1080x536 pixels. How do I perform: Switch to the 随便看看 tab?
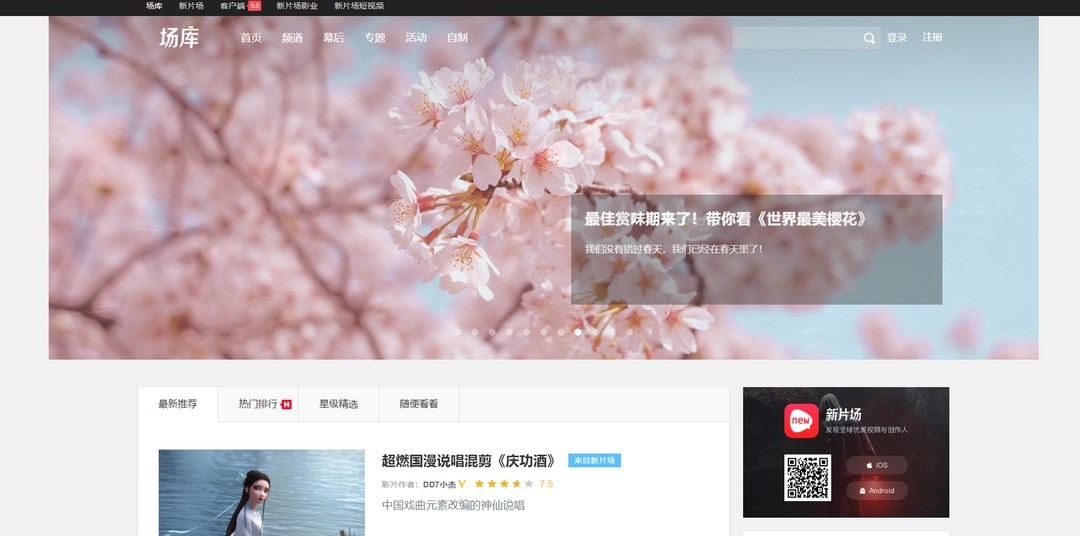coord(419,404)
